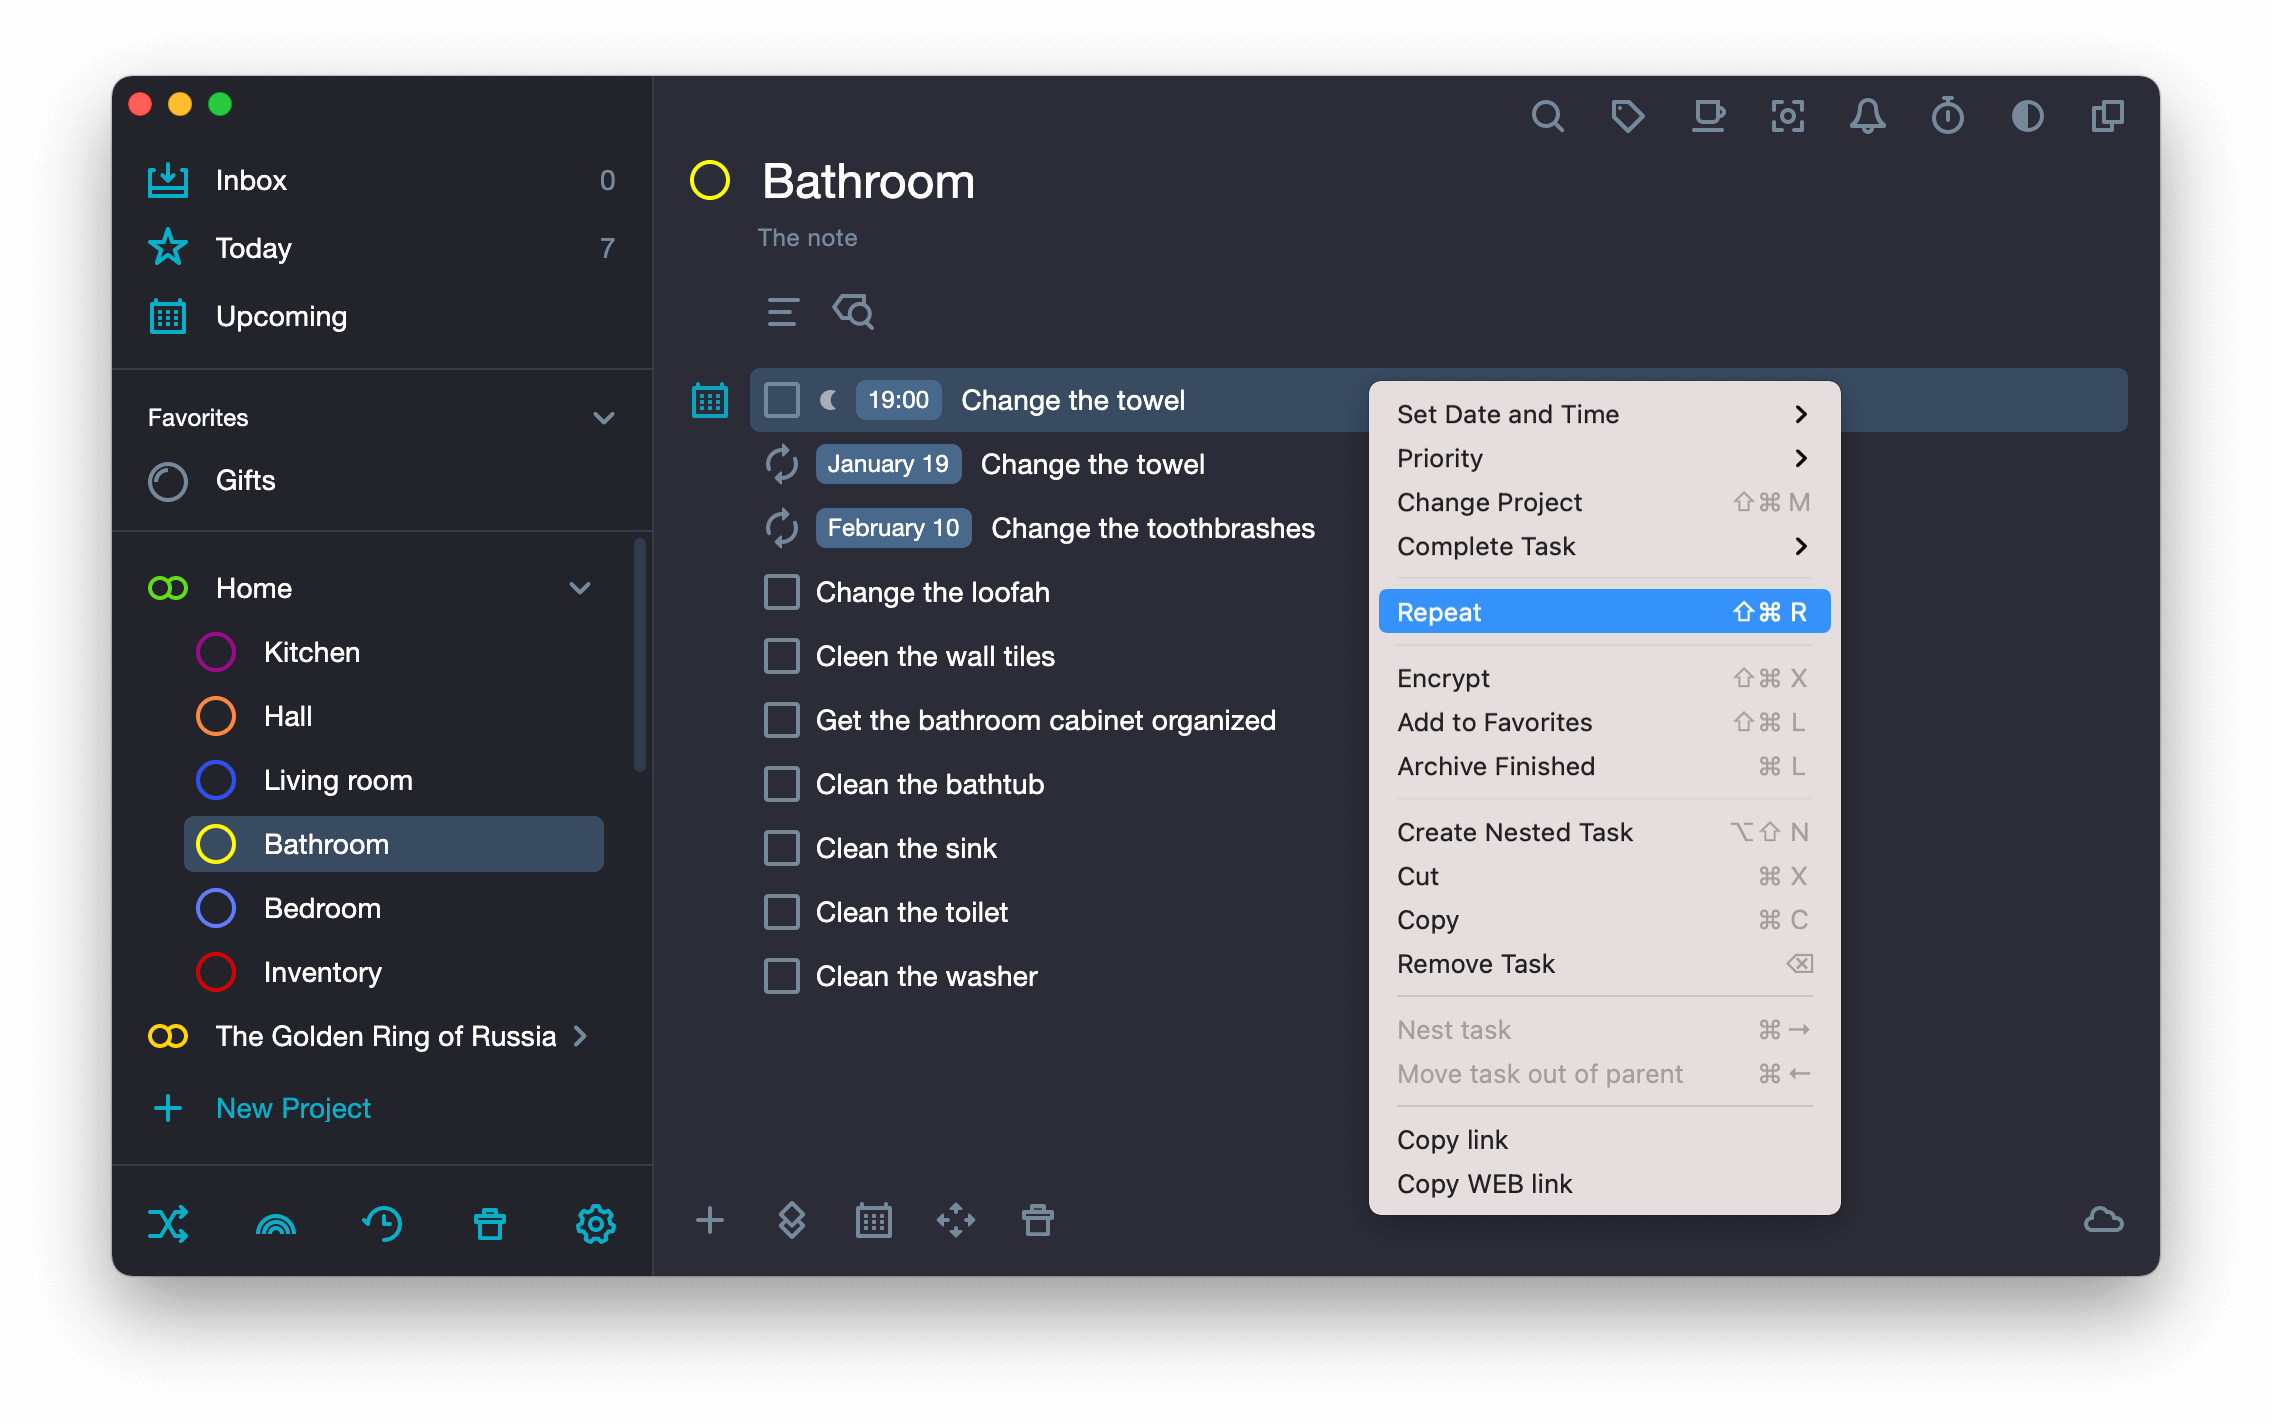Screen dimensions: 2272x1424
Task: Click the cloud sync icon
Action: coord(2104,1220)
